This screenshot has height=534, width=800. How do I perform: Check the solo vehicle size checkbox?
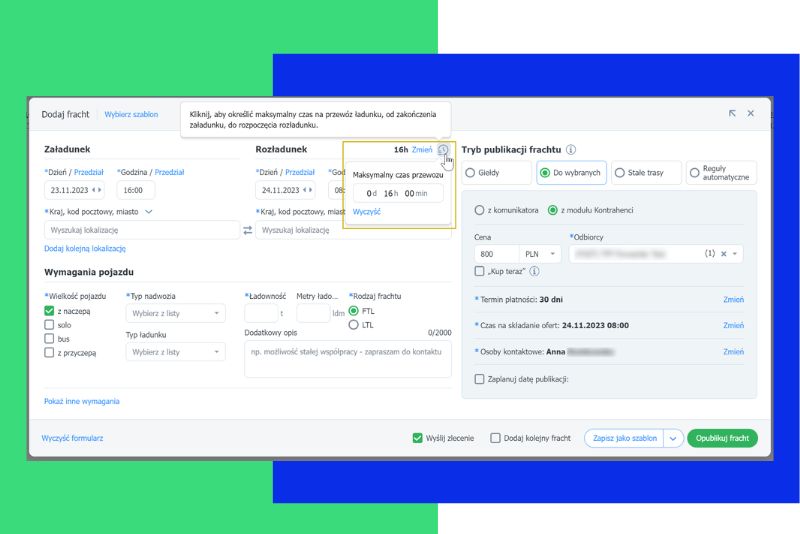pyautogui.click(x=50, y=325)
